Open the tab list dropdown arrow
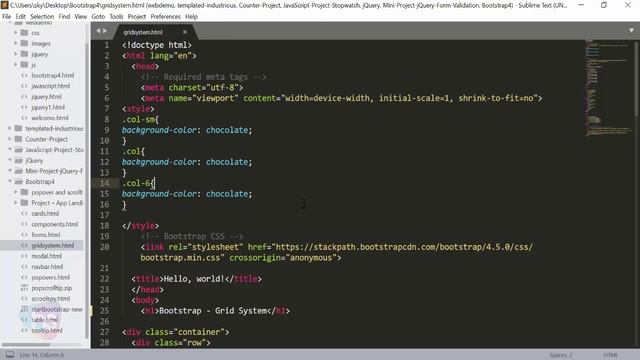This screenshot has width=640, height=360. click(x=631, y=31)
